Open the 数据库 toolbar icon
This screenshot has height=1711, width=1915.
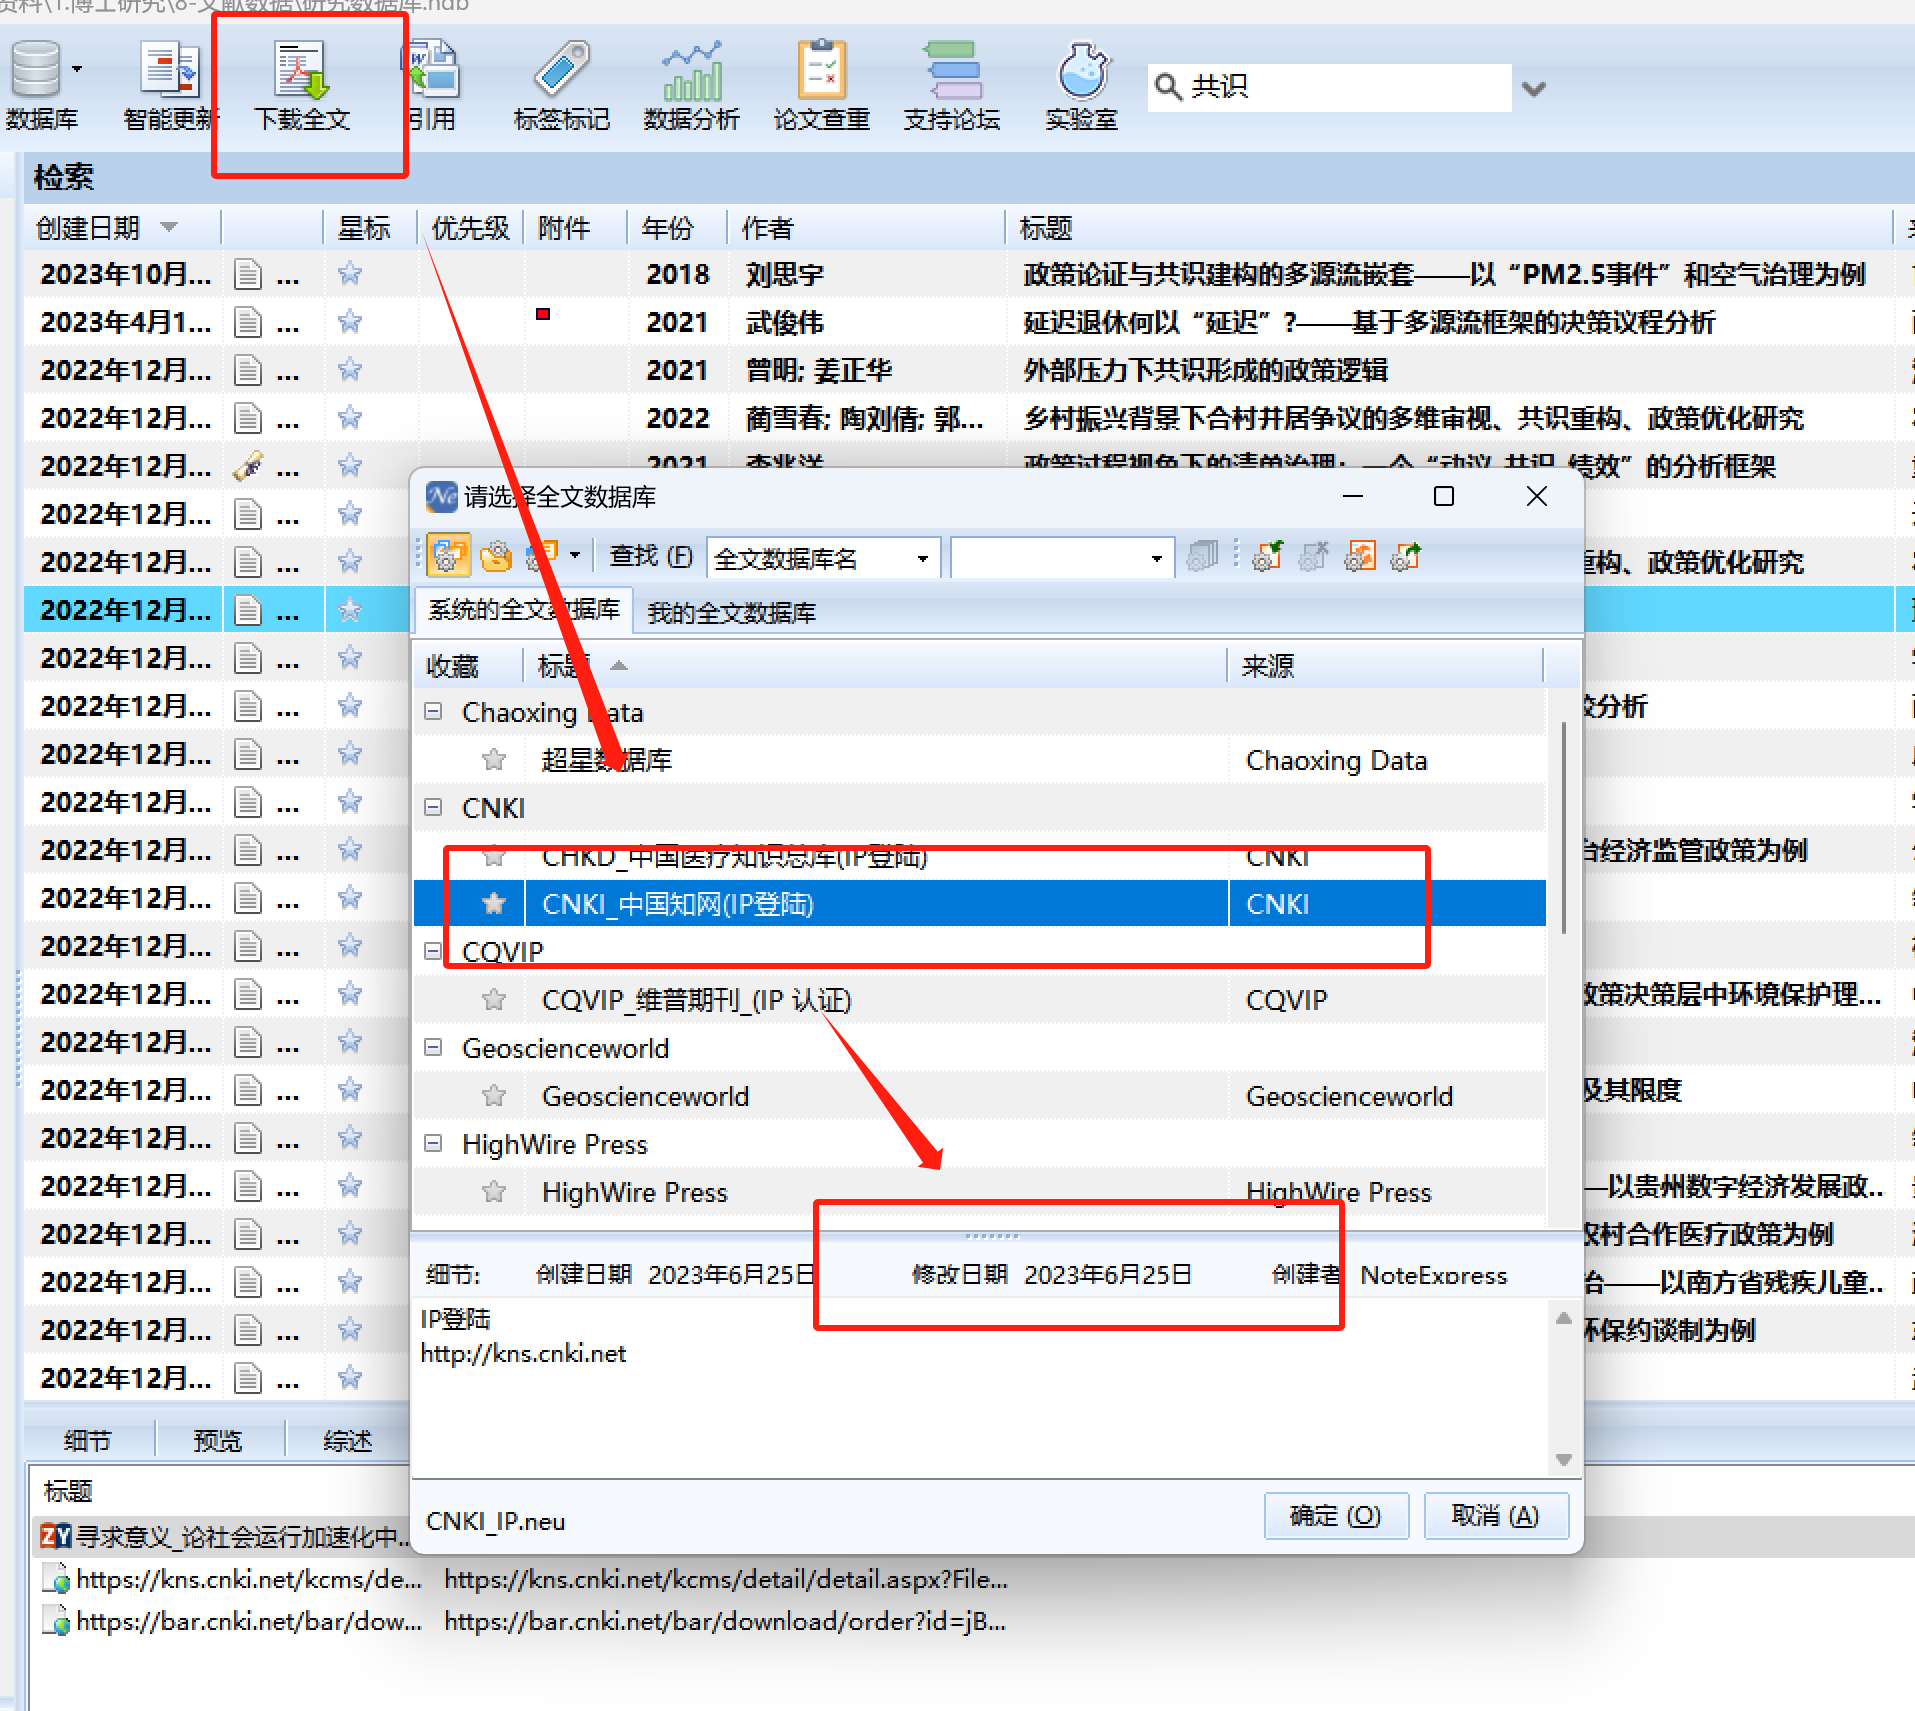click(36, 70)
